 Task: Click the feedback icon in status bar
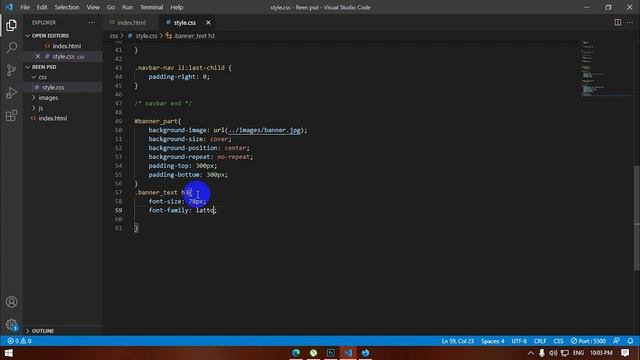tap(616, 341)
